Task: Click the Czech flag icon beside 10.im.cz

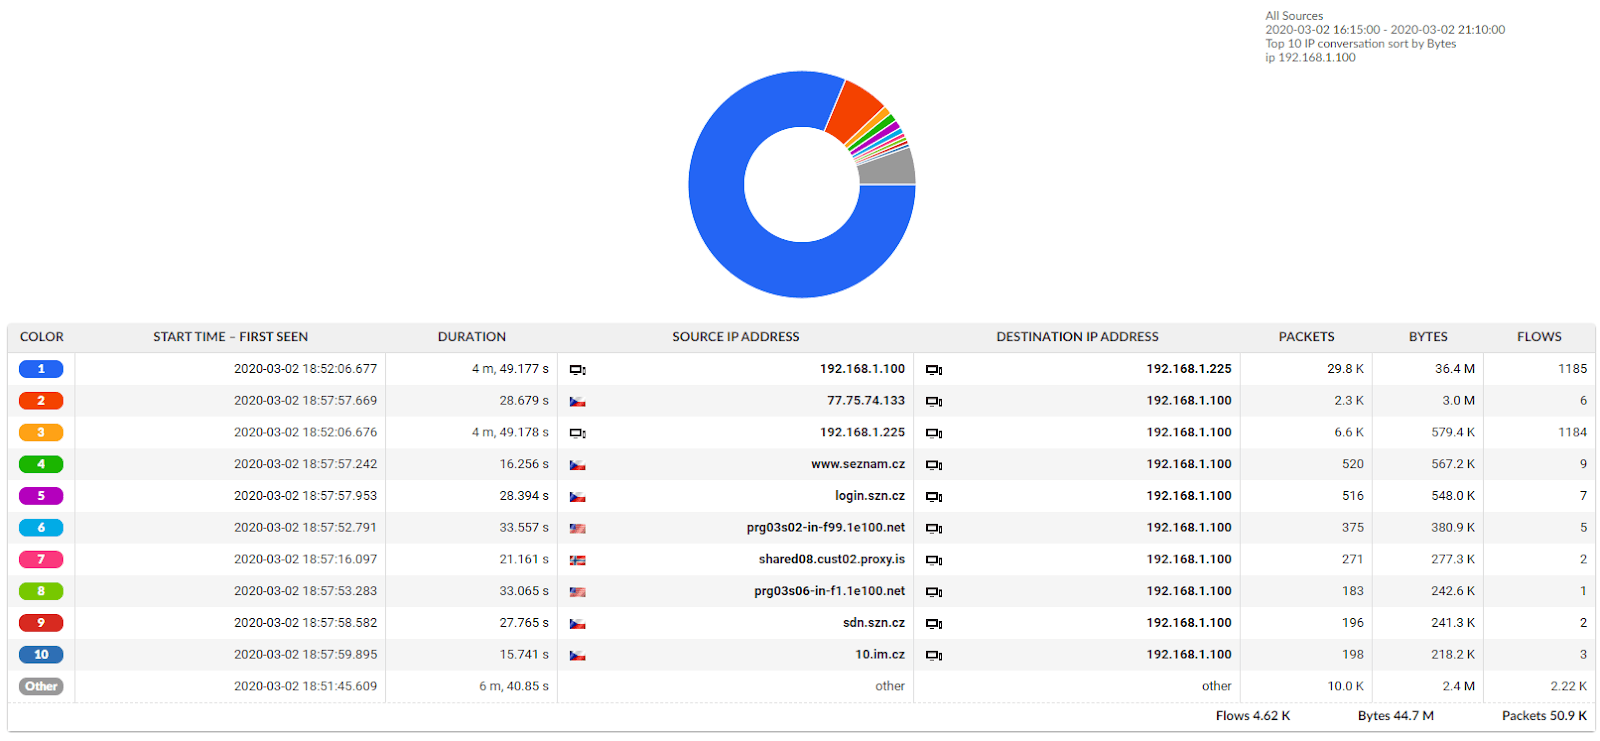Action: 577,656
